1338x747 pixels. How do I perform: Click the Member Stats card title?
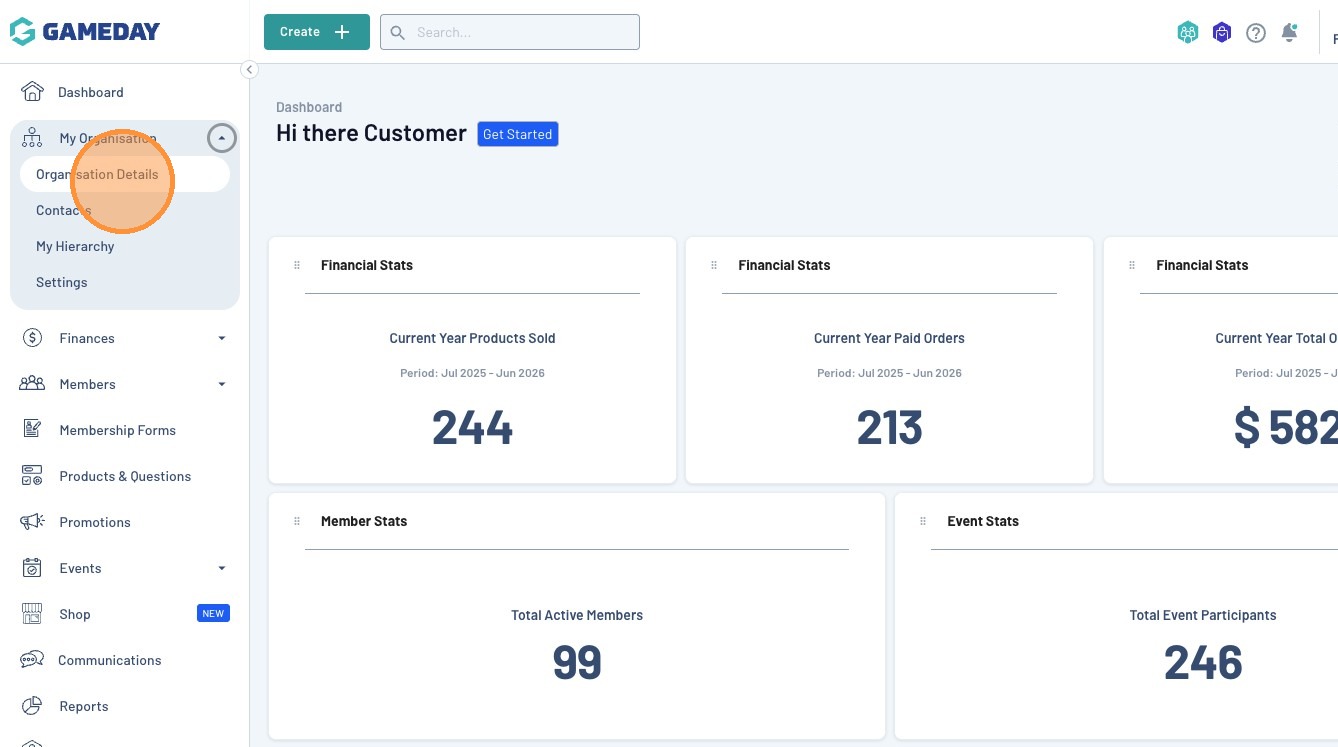pyautogui.click(x=364, y=521)
